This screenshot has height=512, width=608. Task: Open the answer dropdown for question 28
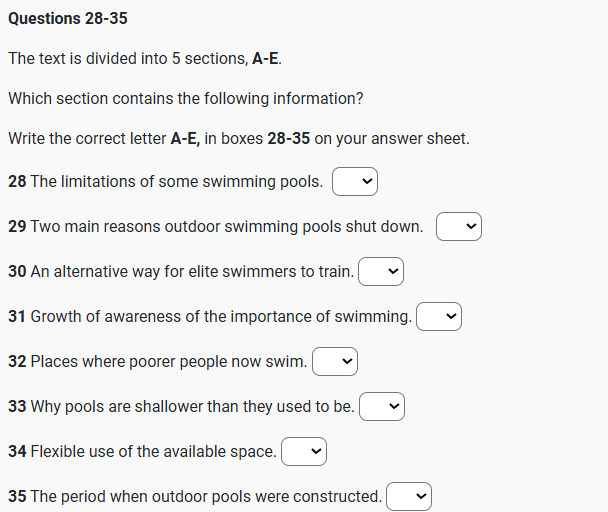[x=354, y=182]
